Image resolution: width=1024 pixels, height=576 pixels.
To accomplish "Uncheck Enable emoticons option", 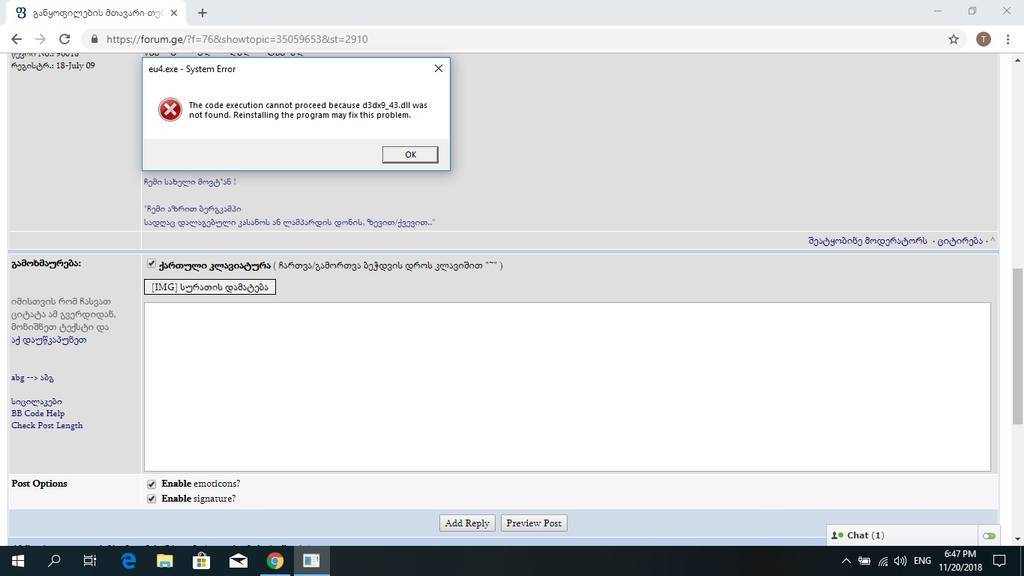I will click(x=151, y=484).
